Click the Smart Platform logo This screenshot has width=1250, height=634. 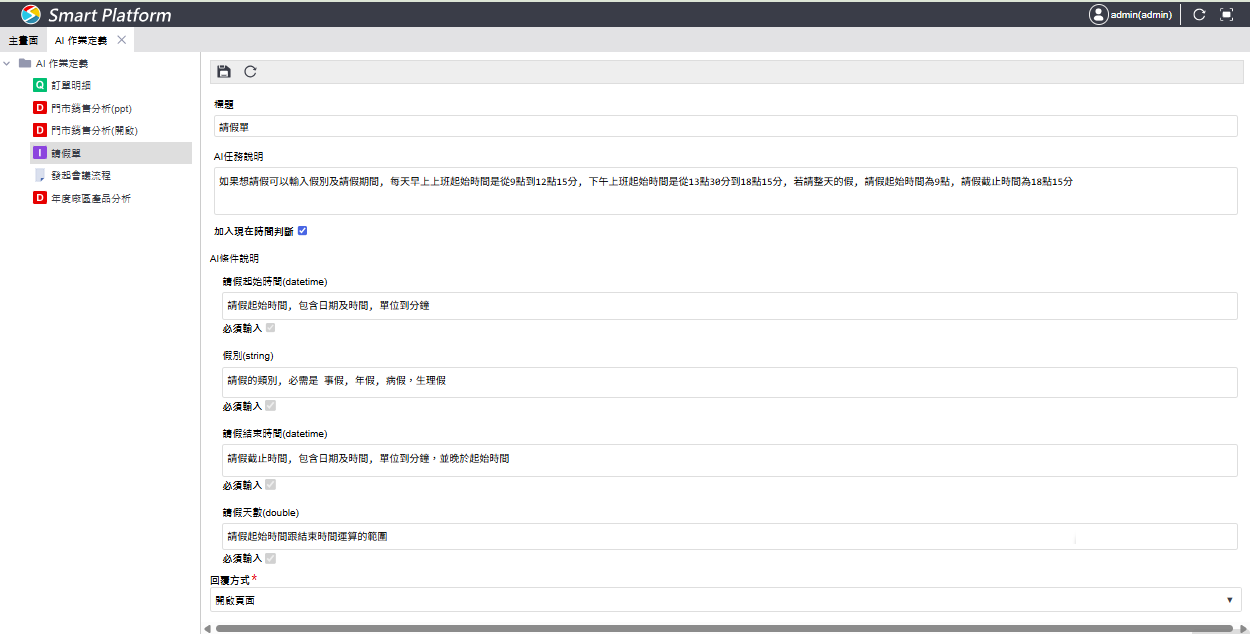click(x=31, y=15)
